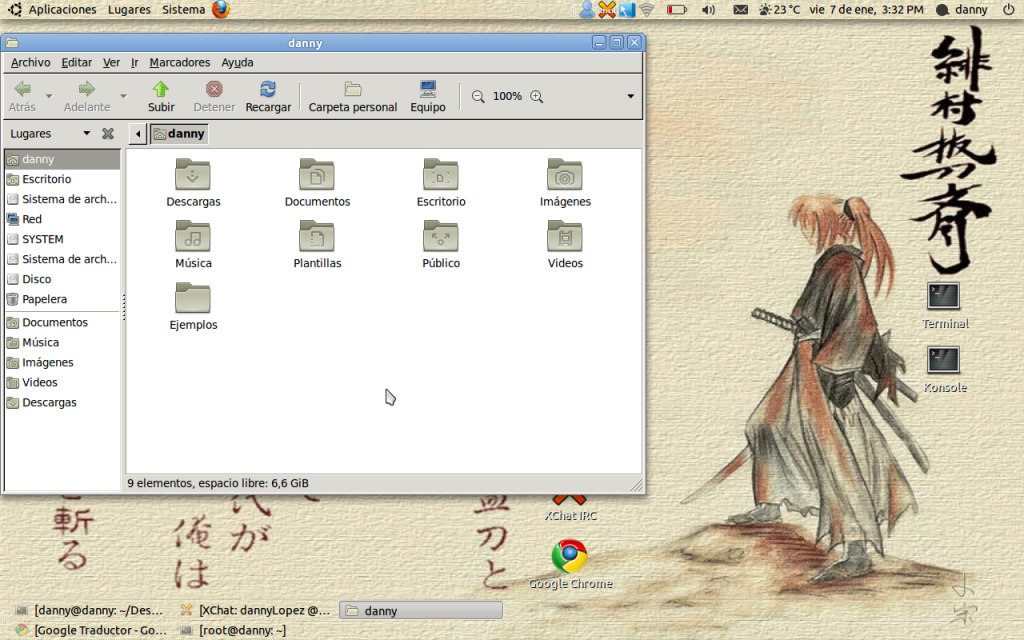Launch the Konsole desktop icon
Image resolution: width=1024 pixels, height=640 pixels.
[x=944, y=360]
